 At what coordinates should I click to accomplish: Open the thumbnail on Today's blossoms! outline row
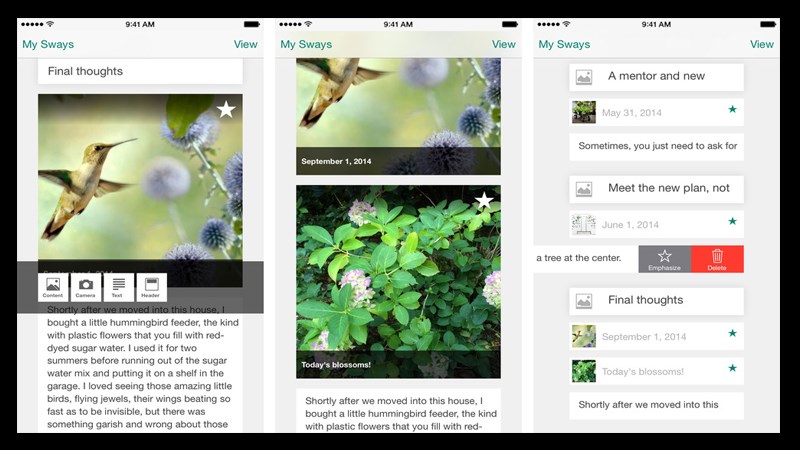(x=584, y=371)
